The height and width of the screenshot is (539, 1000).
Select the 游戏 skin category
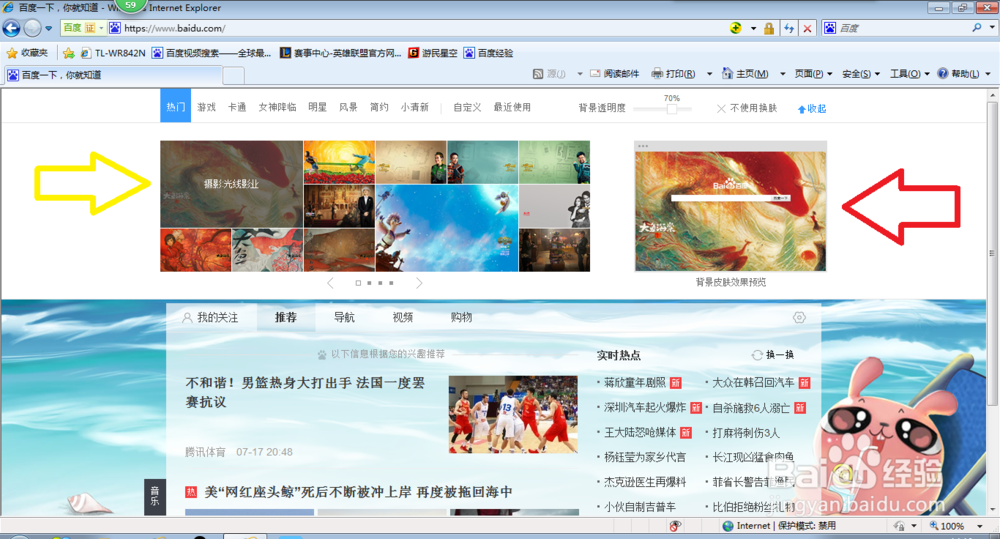(x=206, y=107)
